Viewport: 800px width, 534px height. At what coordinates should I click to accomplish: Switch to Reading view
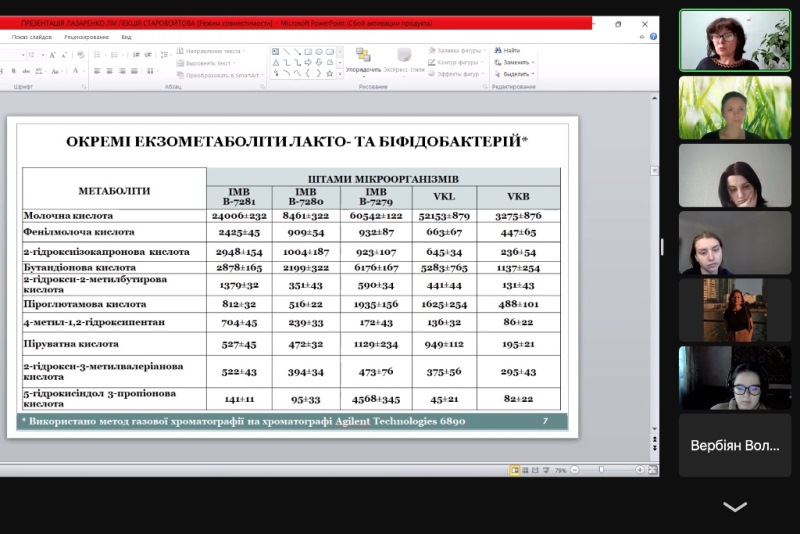pyautogui.click(x=535, y=470)
